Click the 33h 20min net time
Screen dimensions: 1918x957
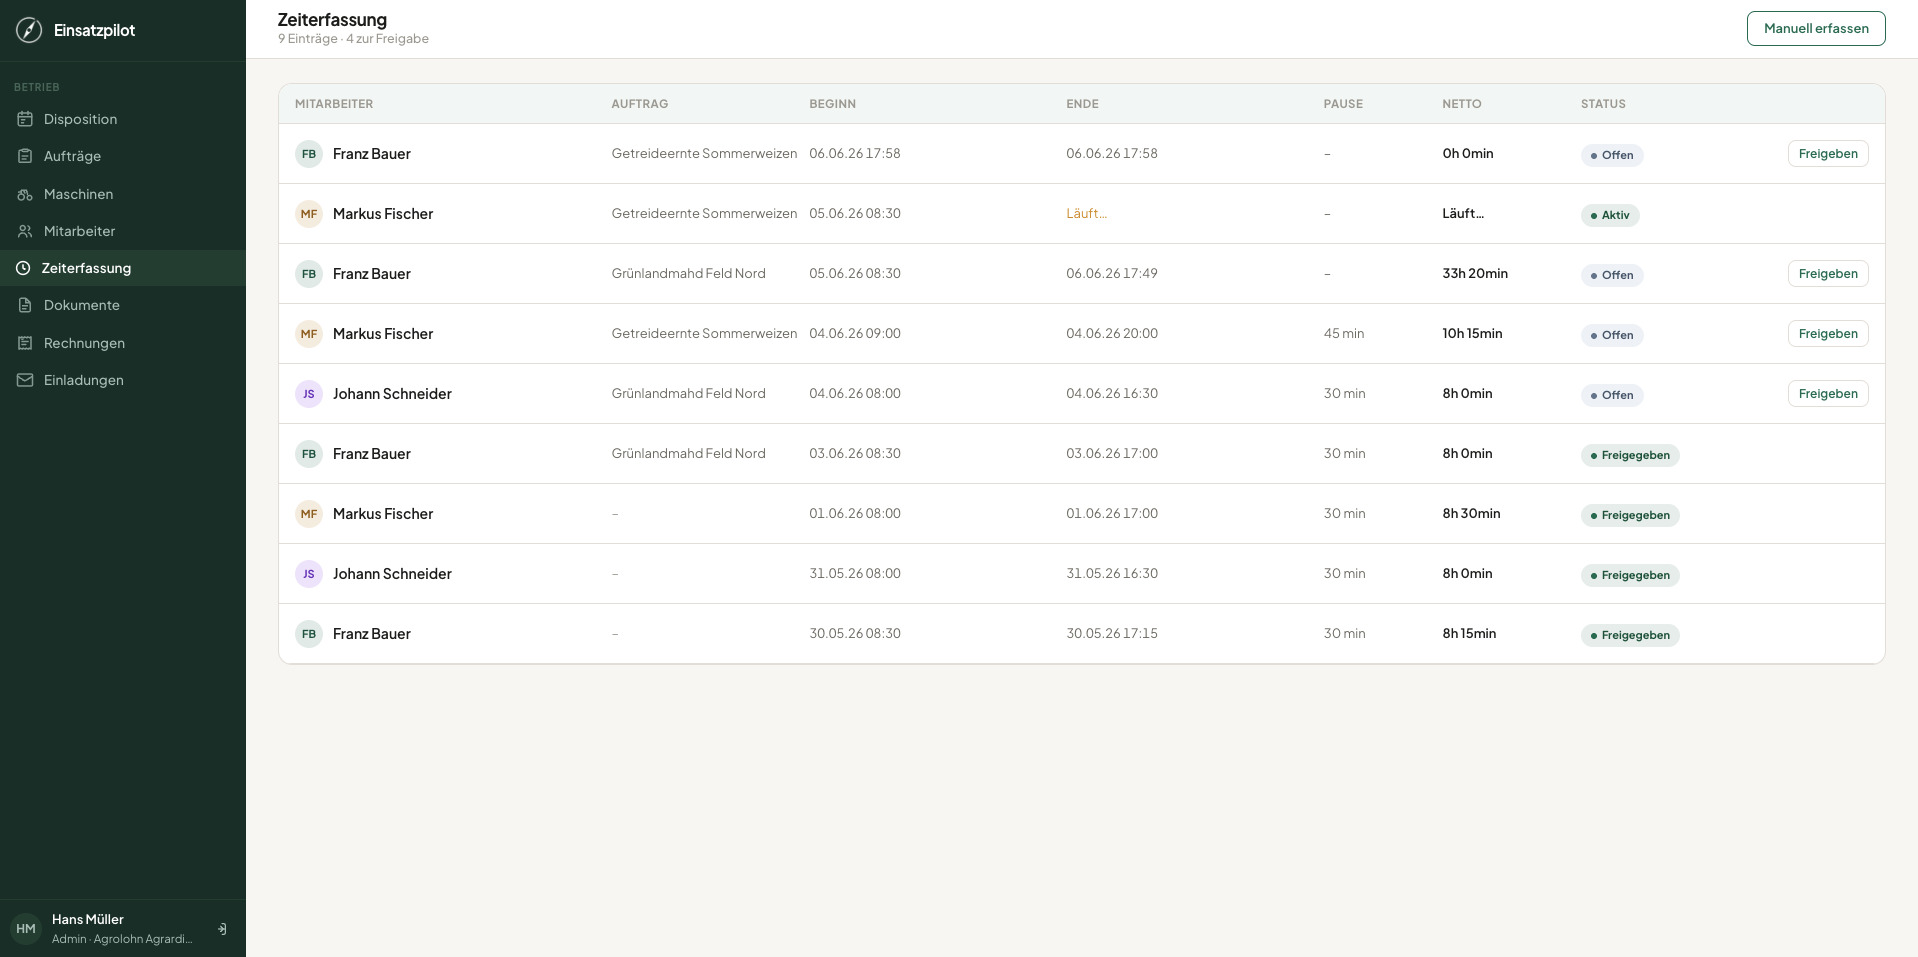pos(1475,274)
